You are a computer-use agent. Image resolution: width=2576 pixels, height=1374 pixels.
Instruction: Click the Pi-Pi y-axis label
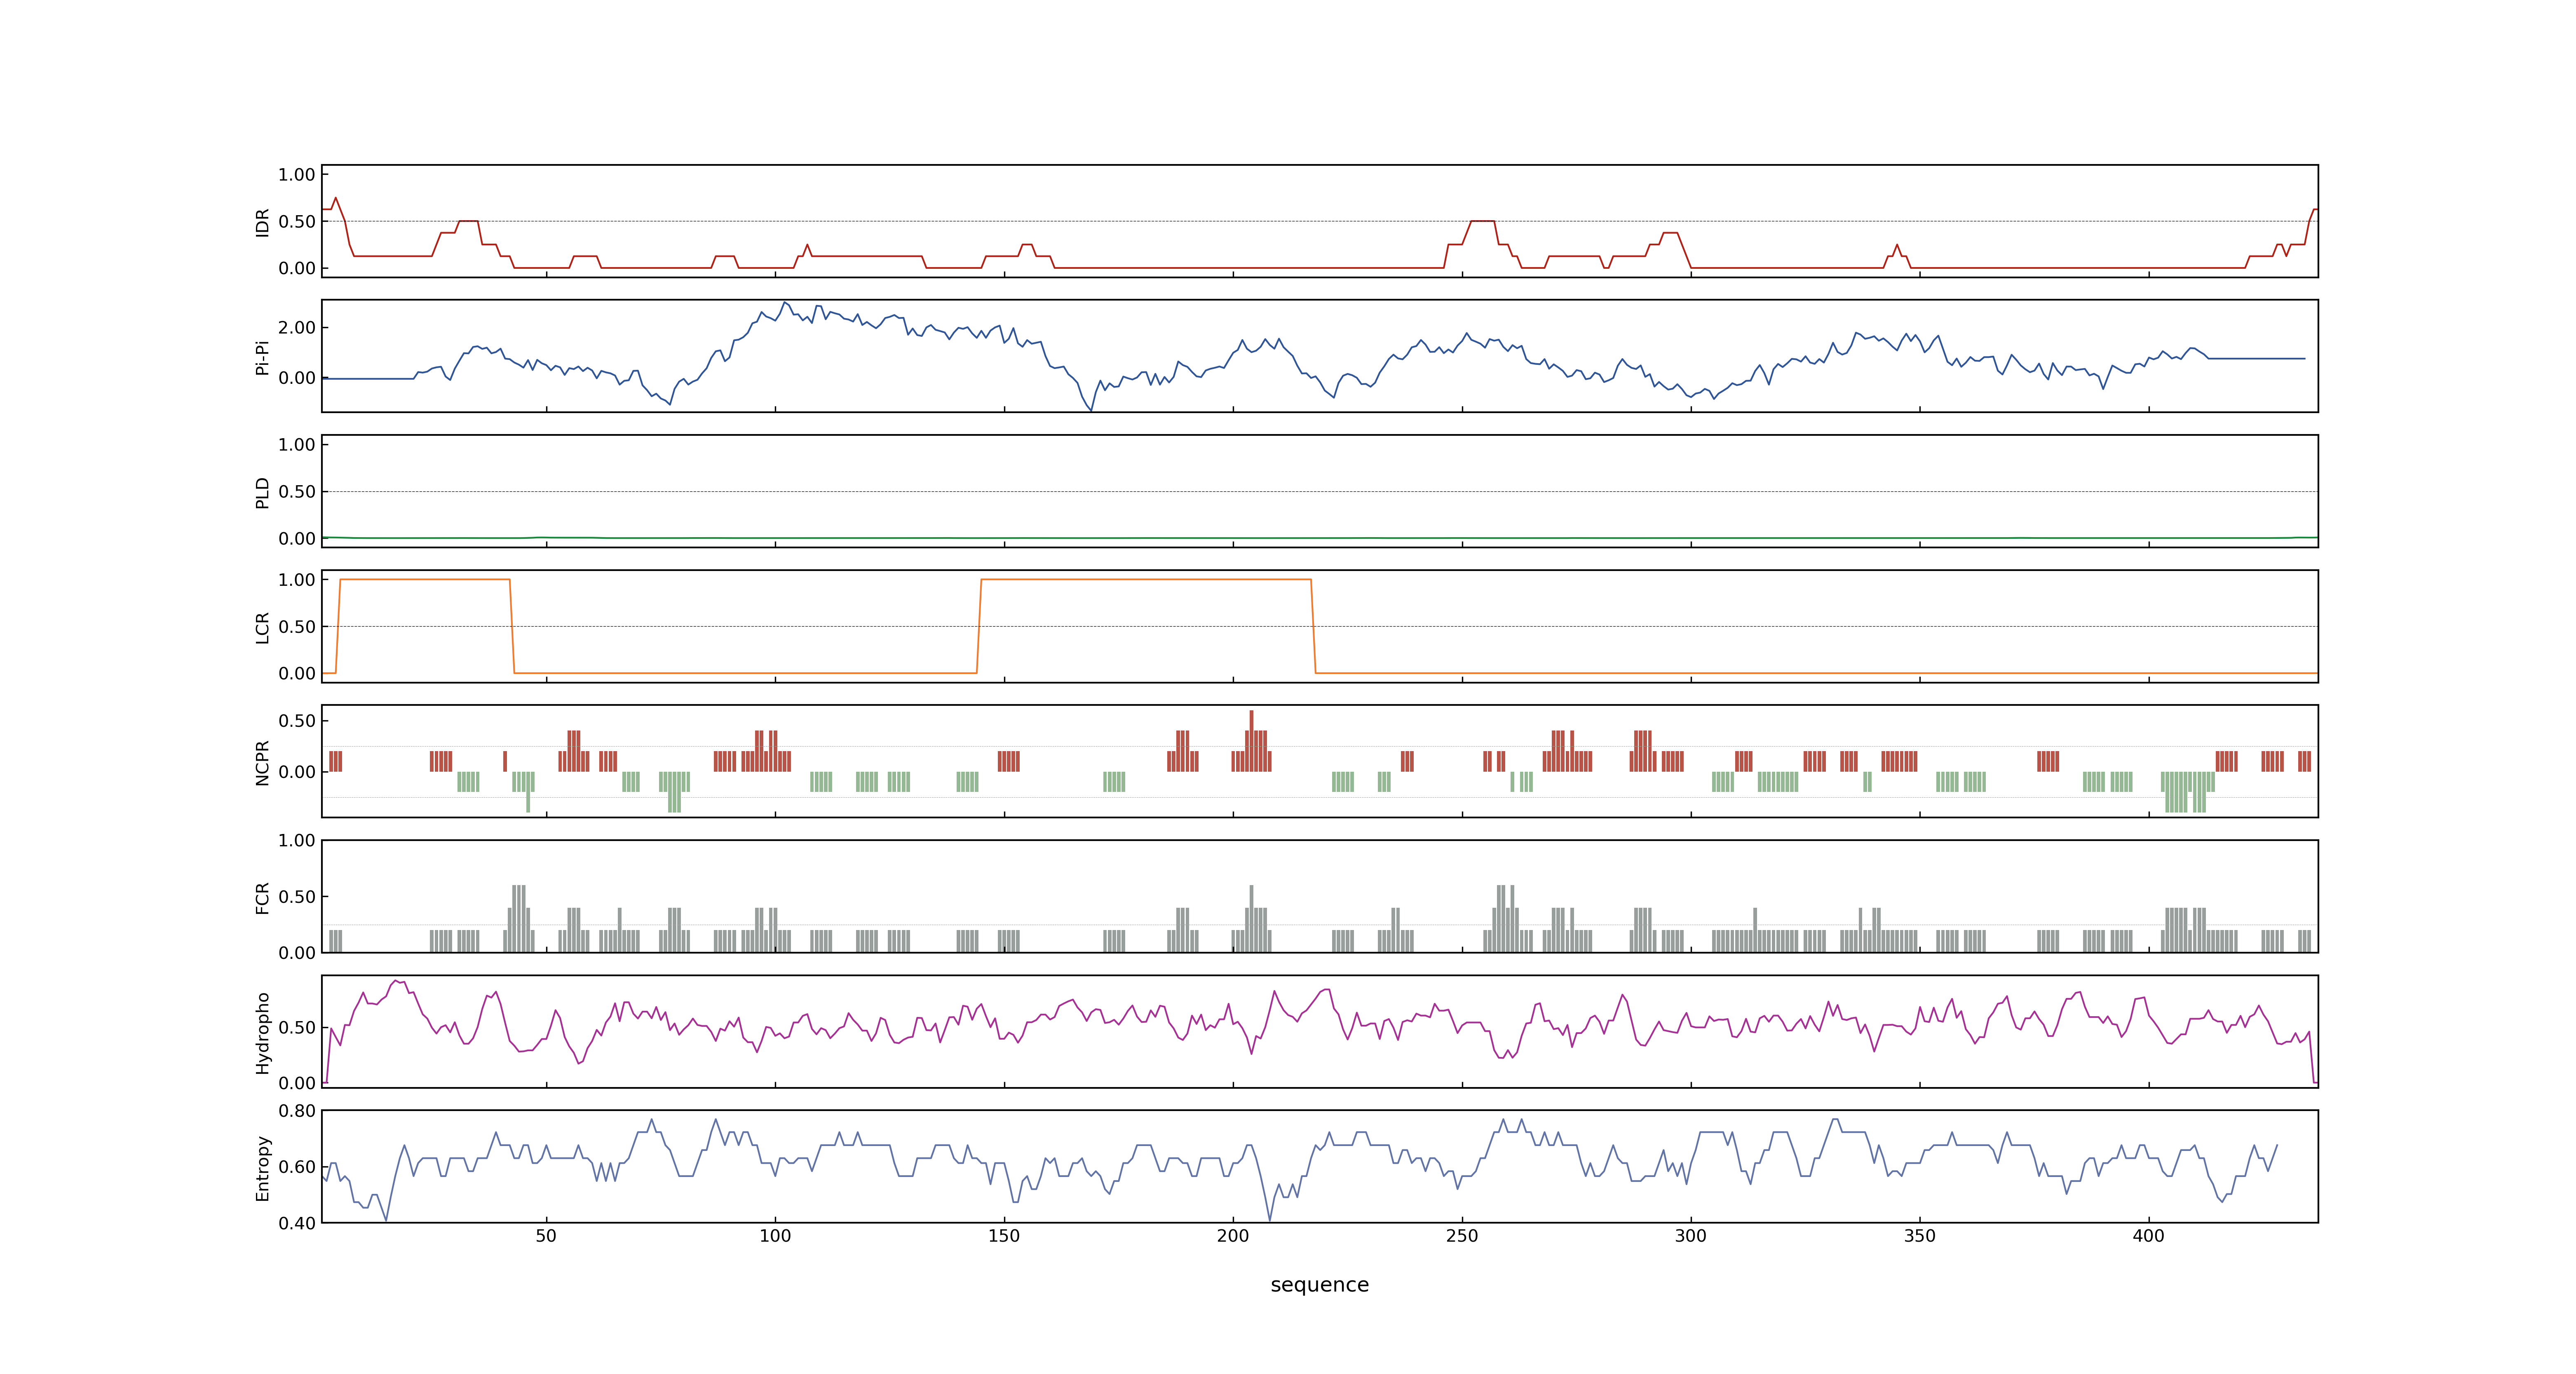click(263, 357)
